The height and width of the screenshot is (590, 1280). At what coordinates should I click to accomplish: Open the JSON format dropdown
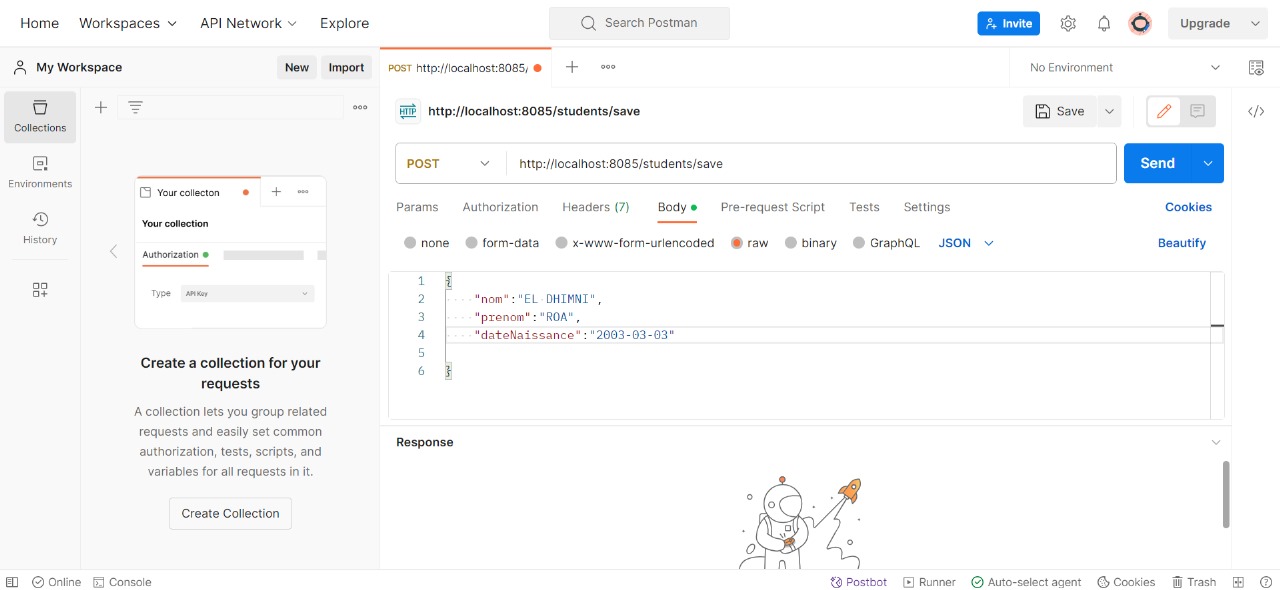(964, 242)
